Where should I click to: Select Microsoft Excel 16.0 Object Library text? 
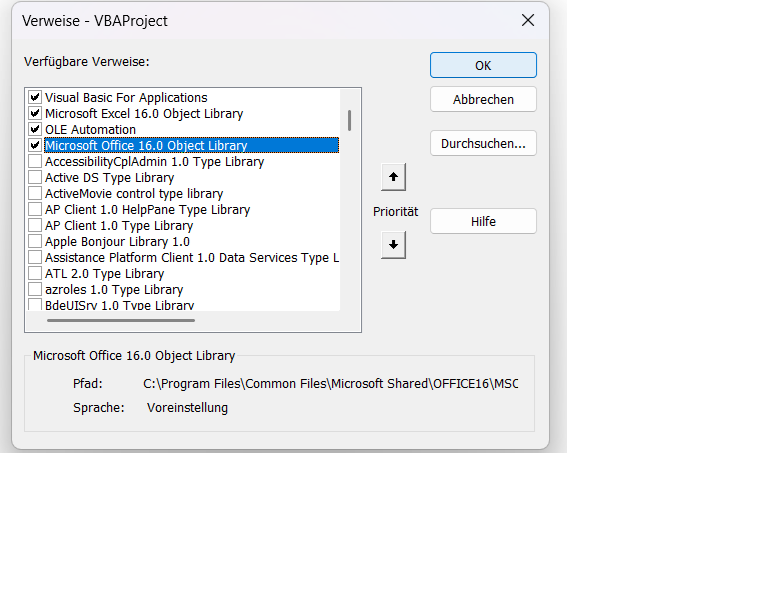click(x=144, y=113)
